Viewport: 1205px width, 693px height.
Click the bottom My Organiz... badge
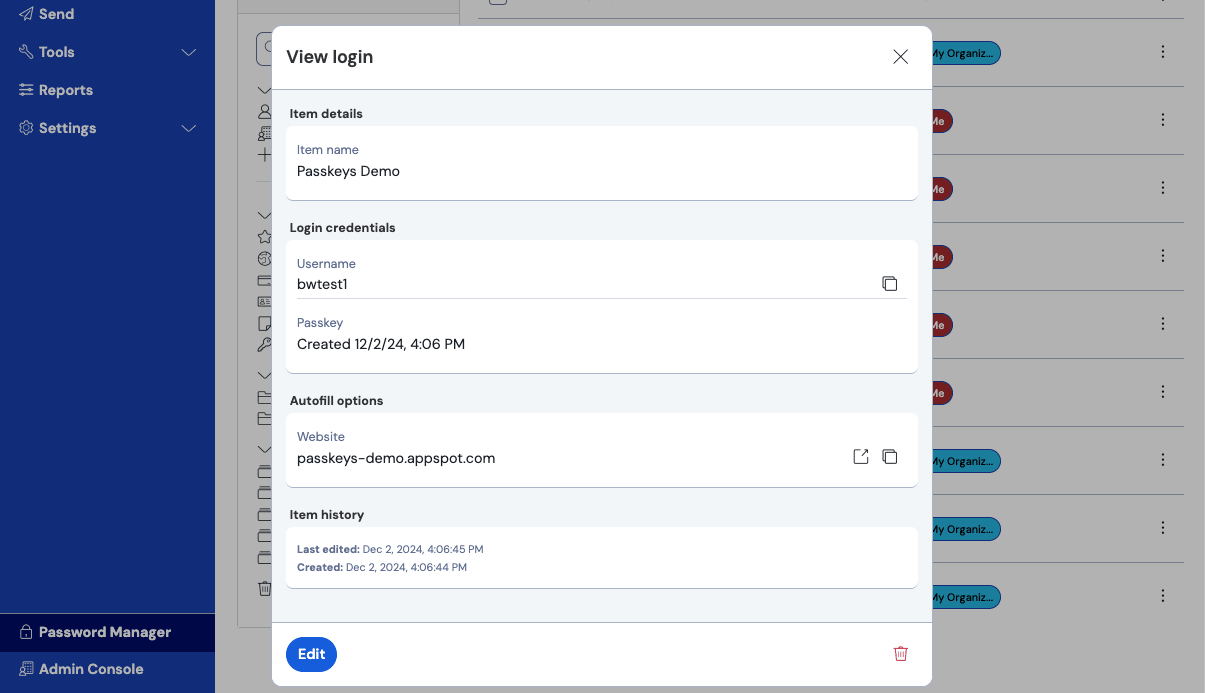point(965,597)
